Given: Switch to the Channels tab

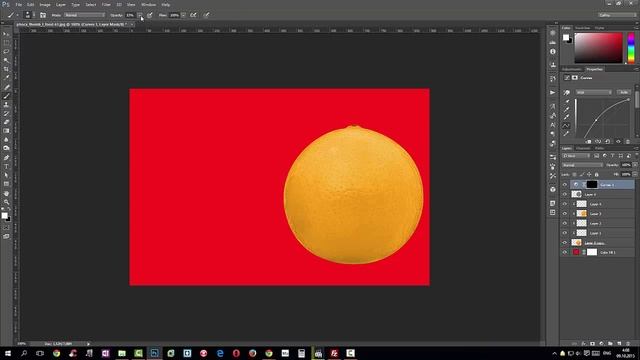Looking at the screenshot, I should click(583, 148).
